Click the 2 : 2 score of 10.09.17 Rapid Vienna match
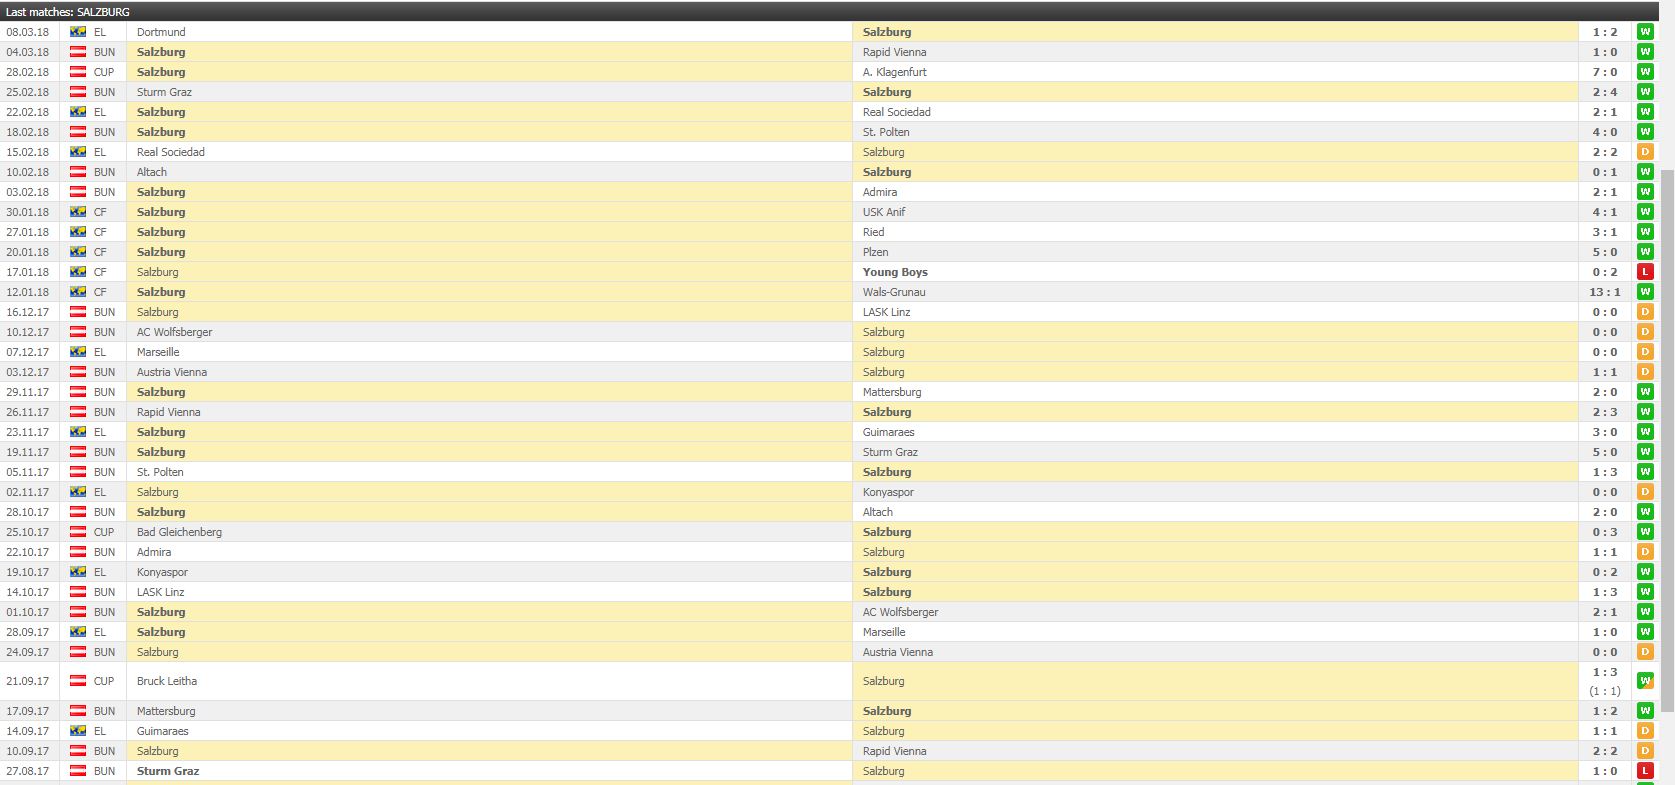Viewport: 1675px width, 785px height. [1605, 751]
